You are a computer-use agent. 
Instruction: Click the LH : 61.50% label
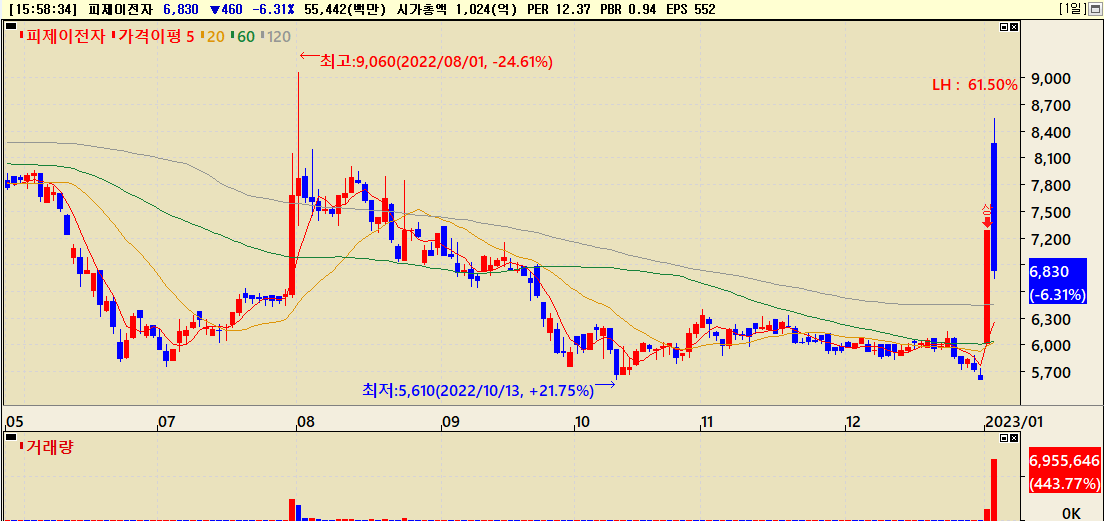[975, 85]
